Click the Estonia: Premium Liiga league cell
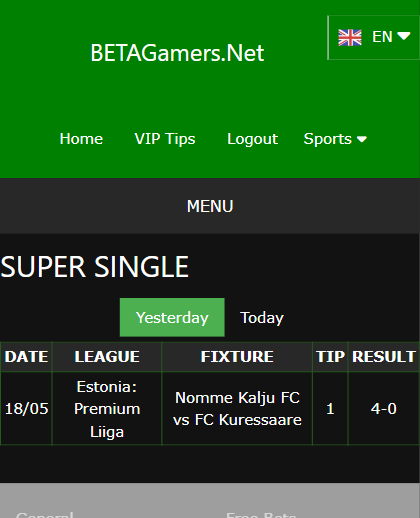 tap(107, 409)
